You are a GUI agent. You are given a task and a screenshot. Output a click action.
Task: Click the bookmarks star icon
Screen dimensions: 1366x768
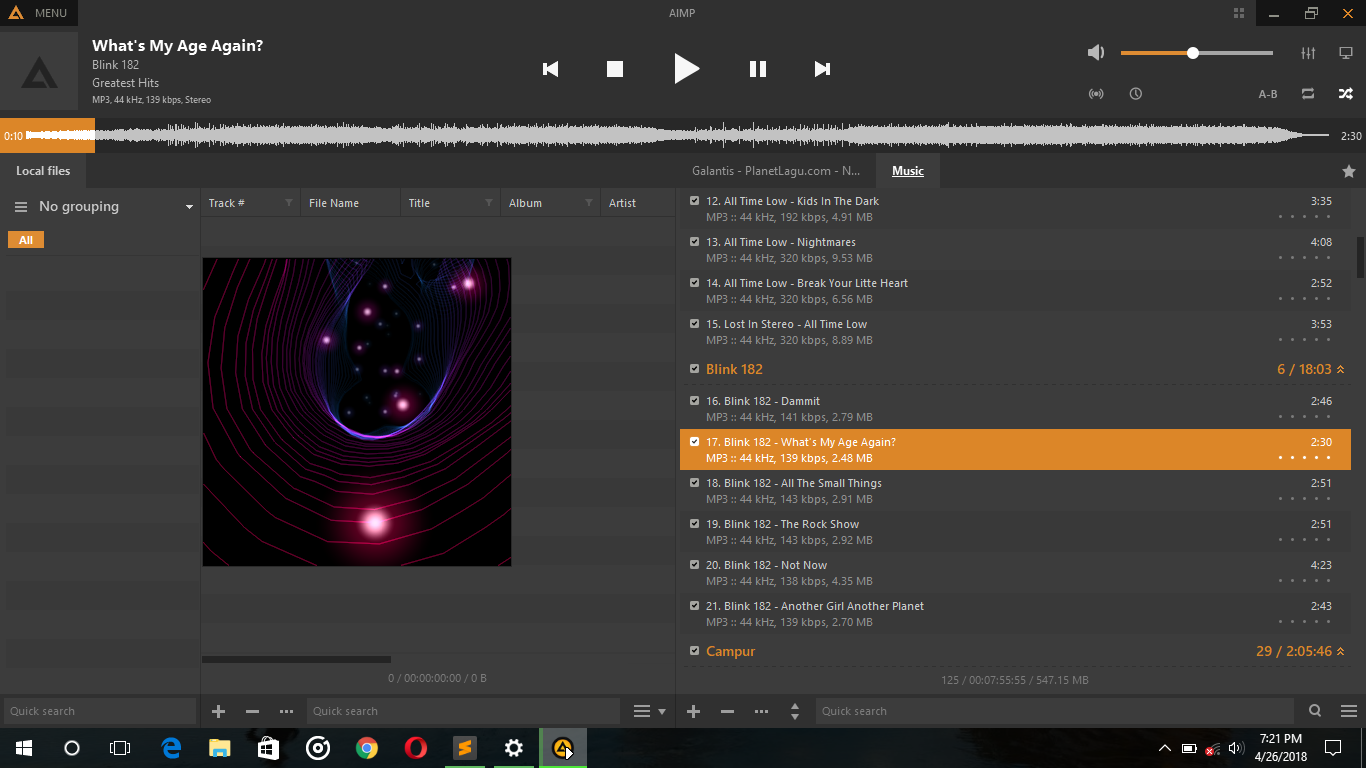(x=1349, y=171)
